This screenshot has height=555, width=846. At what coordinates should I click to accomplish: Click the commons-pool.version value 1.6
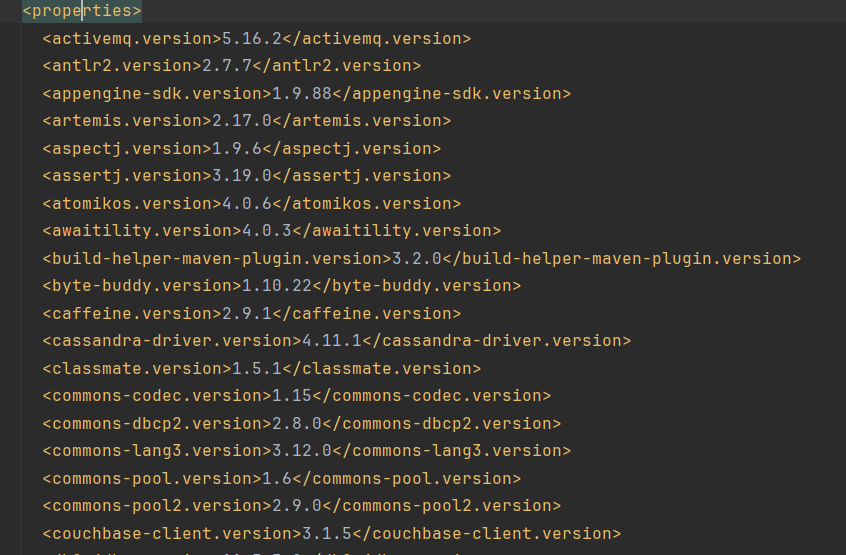[x=277, y=479]
